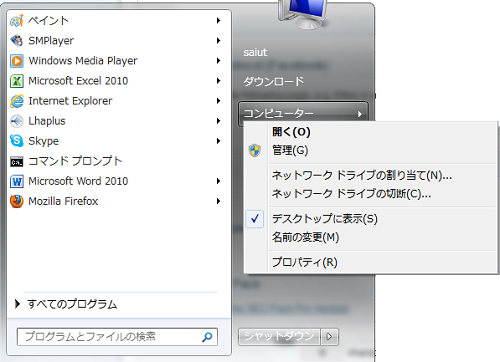Expand the Windows Media Player jump list arrow
Screen dimensions: 500x362
pos(218,61)
